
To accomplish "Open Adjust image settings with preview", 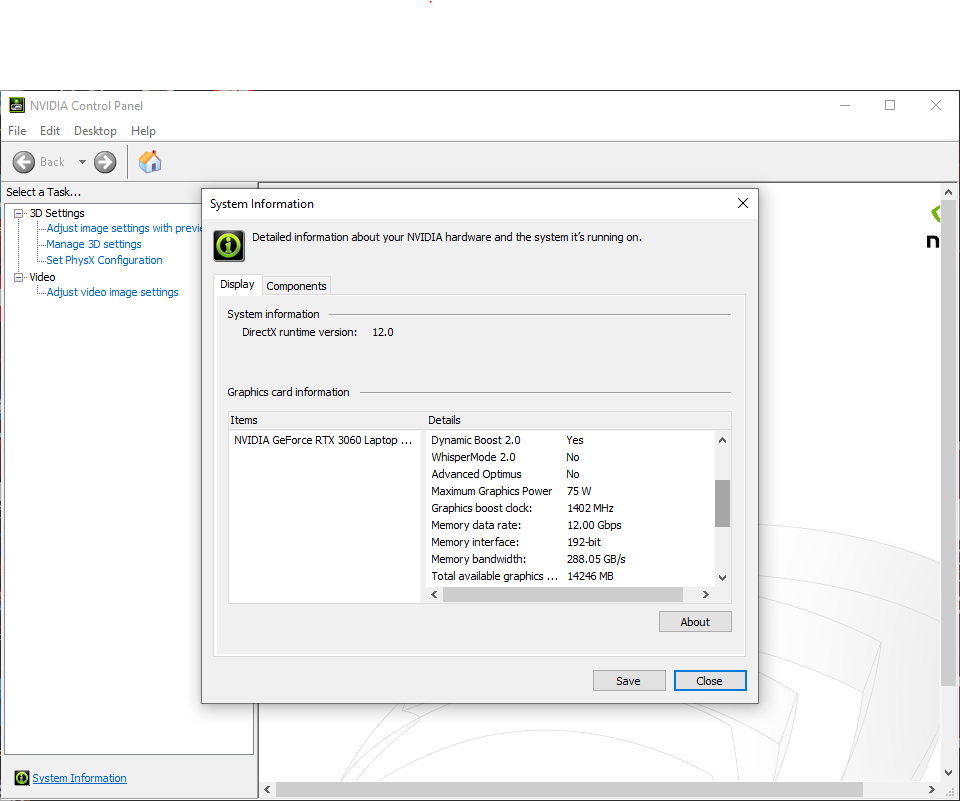I will tap(124, 228).
